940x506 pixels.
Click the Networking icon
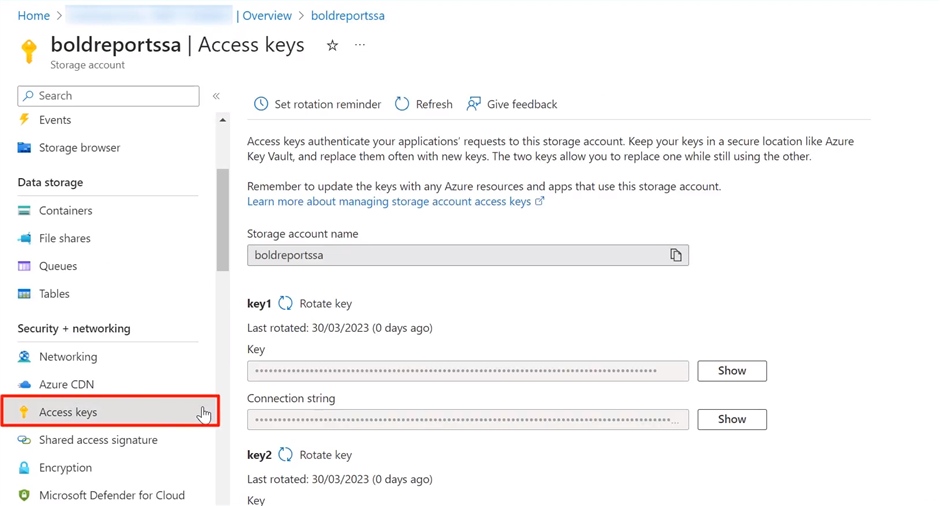[x=24, y=357]
